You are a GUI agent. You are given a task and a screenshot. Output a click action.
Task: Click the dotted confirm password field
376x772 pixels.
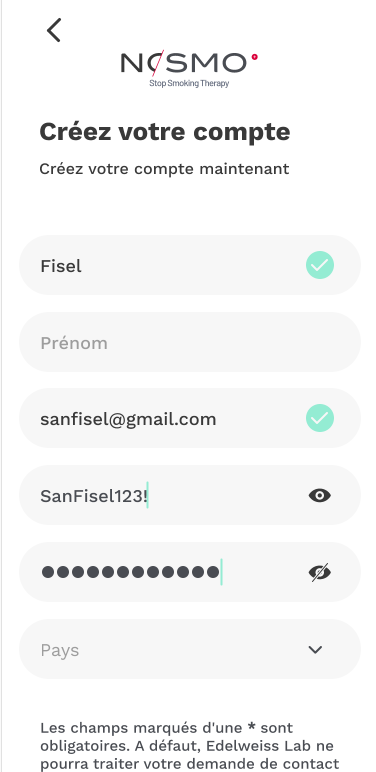pyautogui.click(x=190, y=572)
